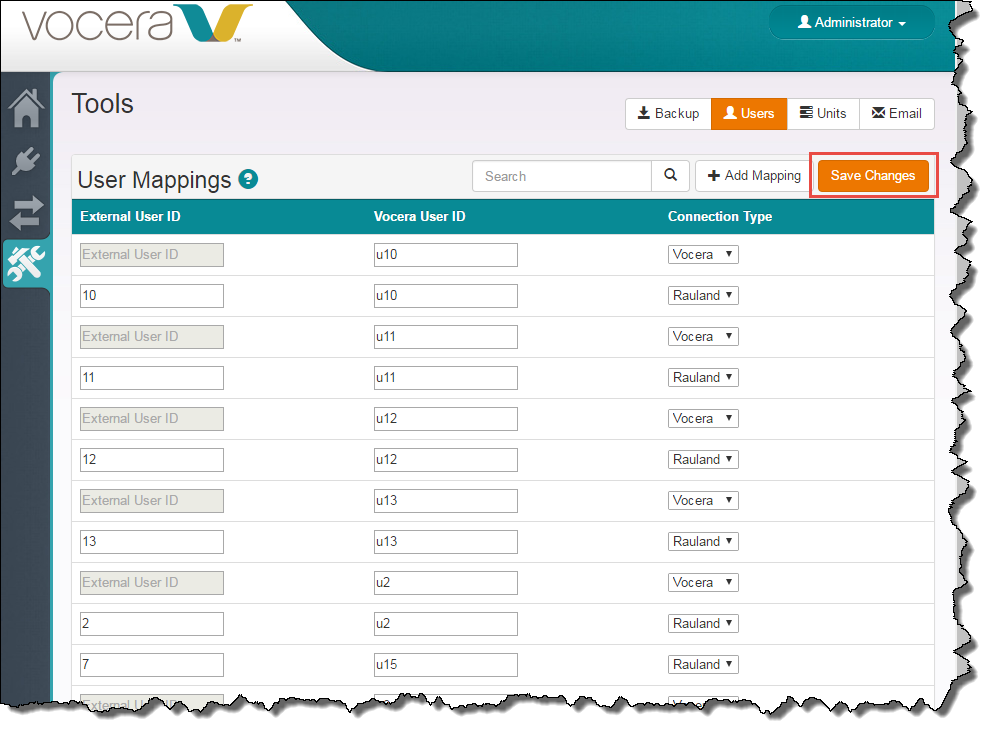Click u12 Vocera User ID in Vocera row
This screenshot has width=995, height=737.
[445, 418]
